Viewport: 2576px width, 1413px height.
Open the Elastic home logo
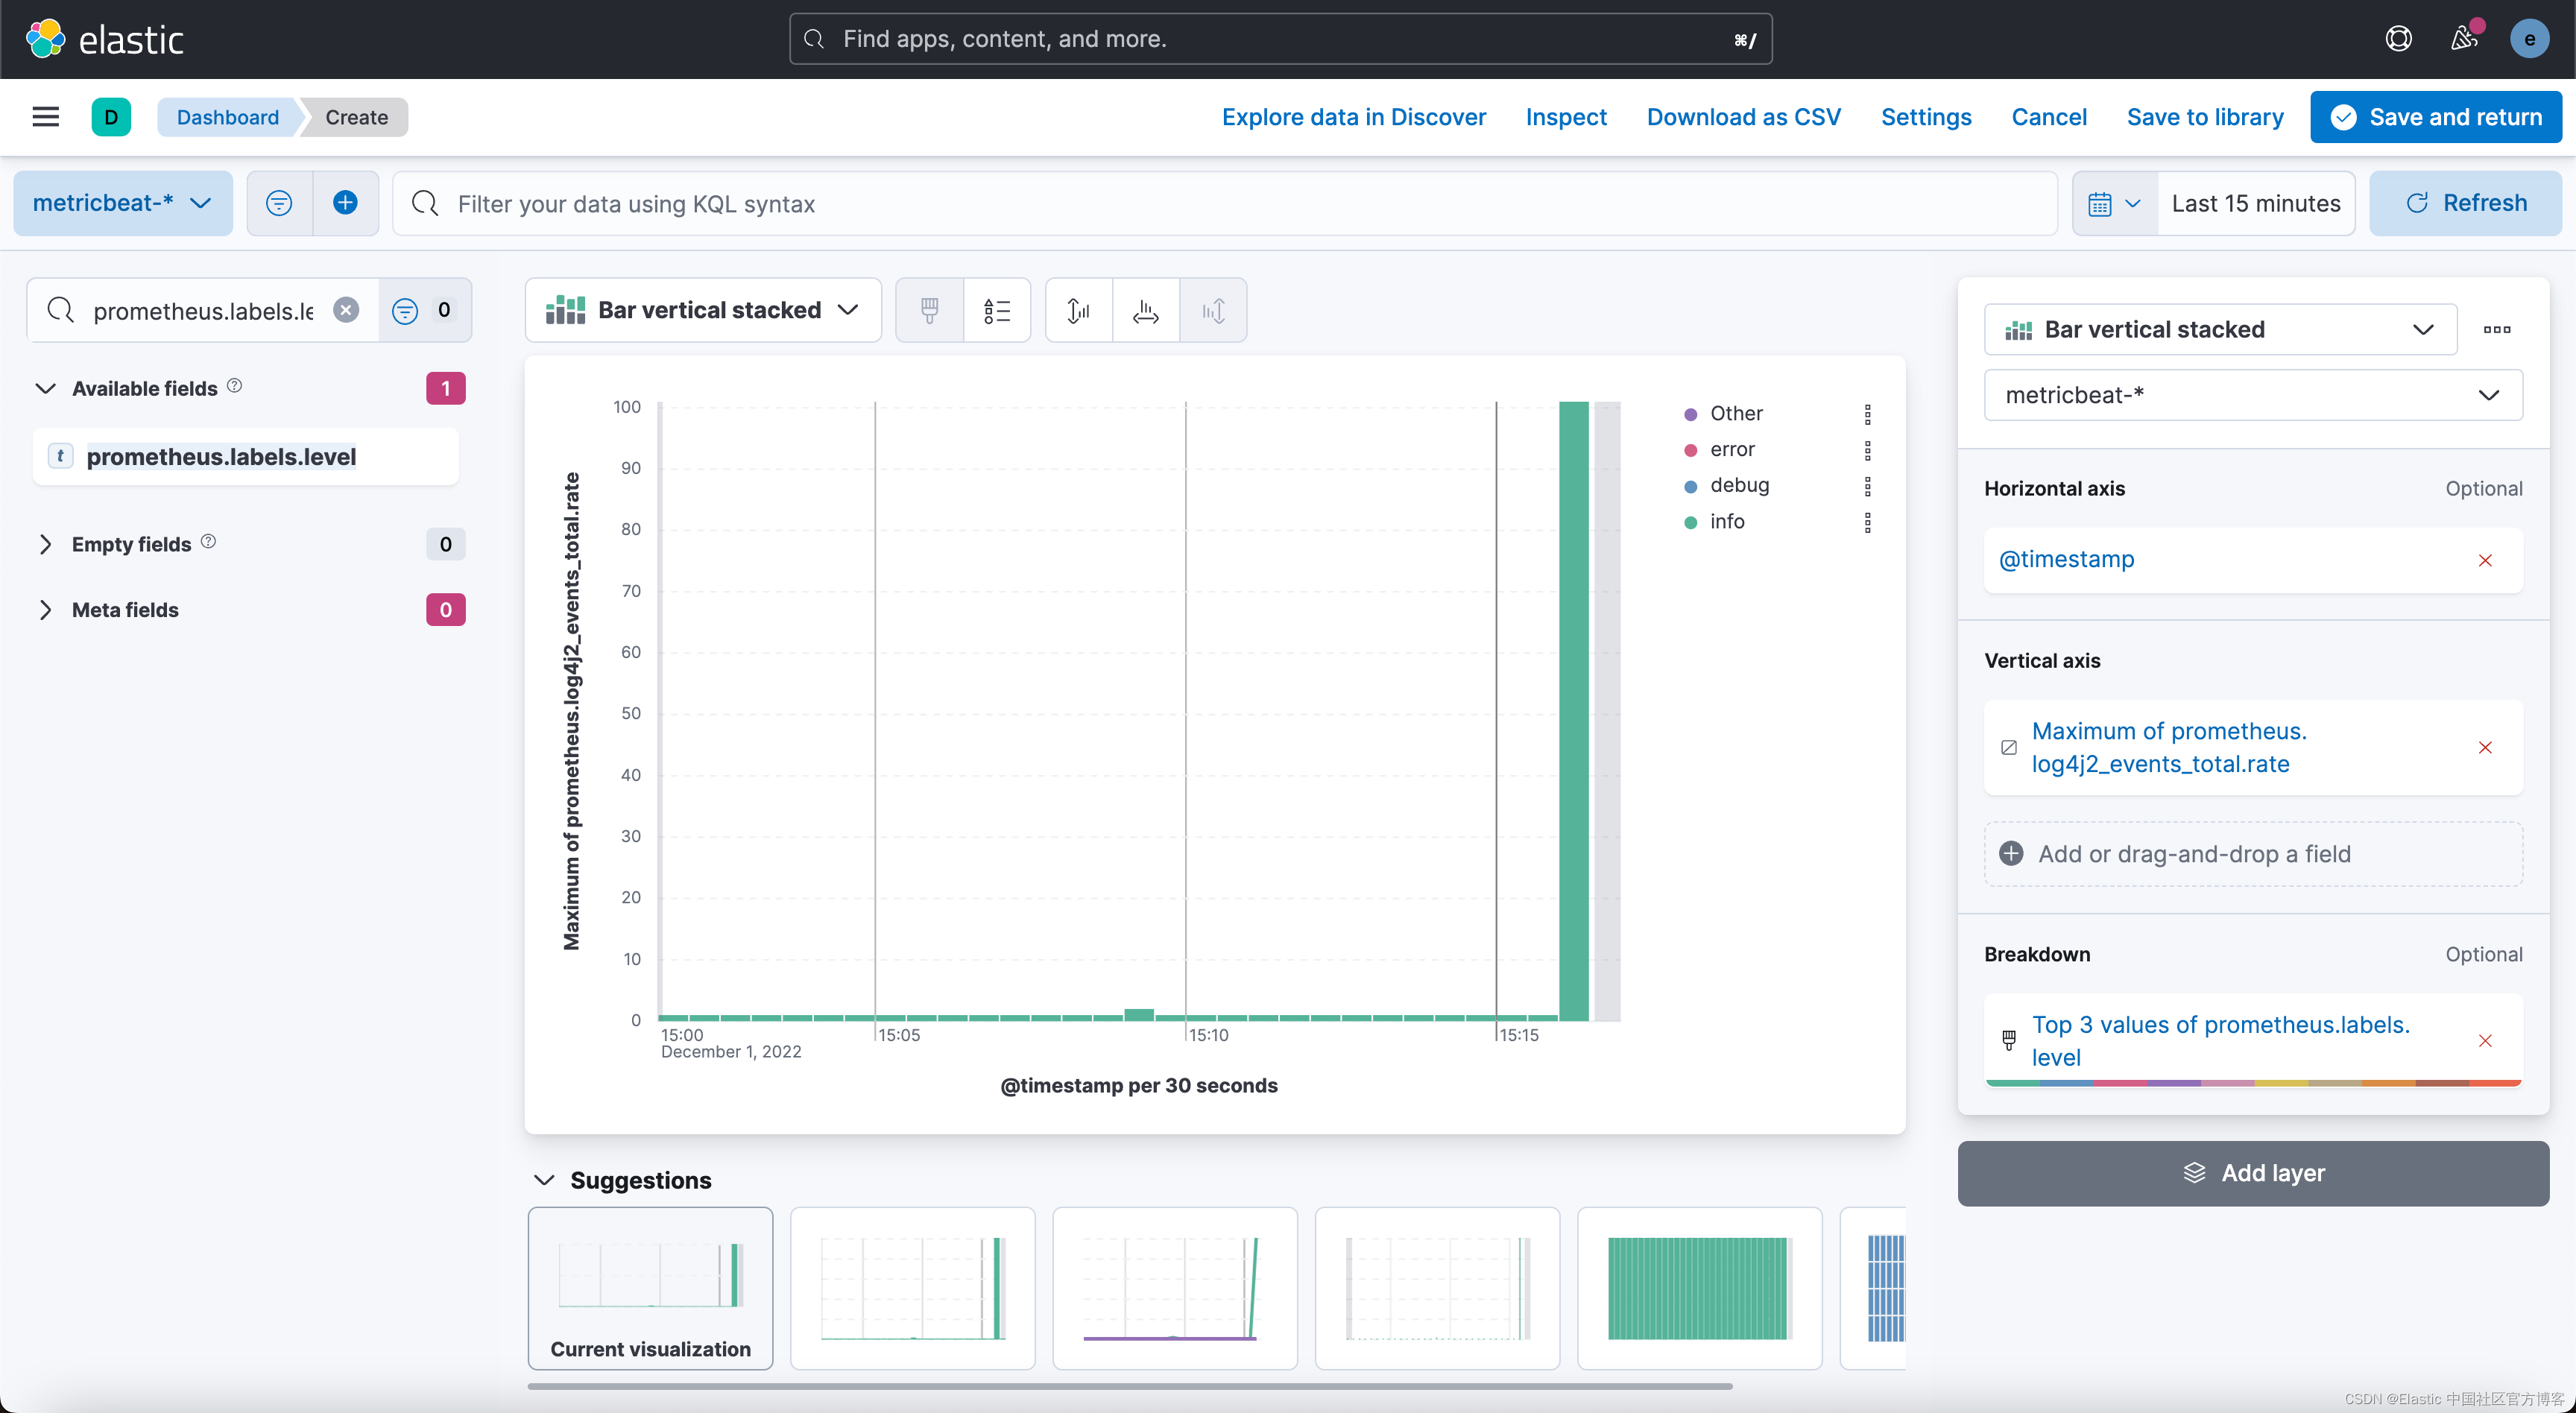(105, 39)
